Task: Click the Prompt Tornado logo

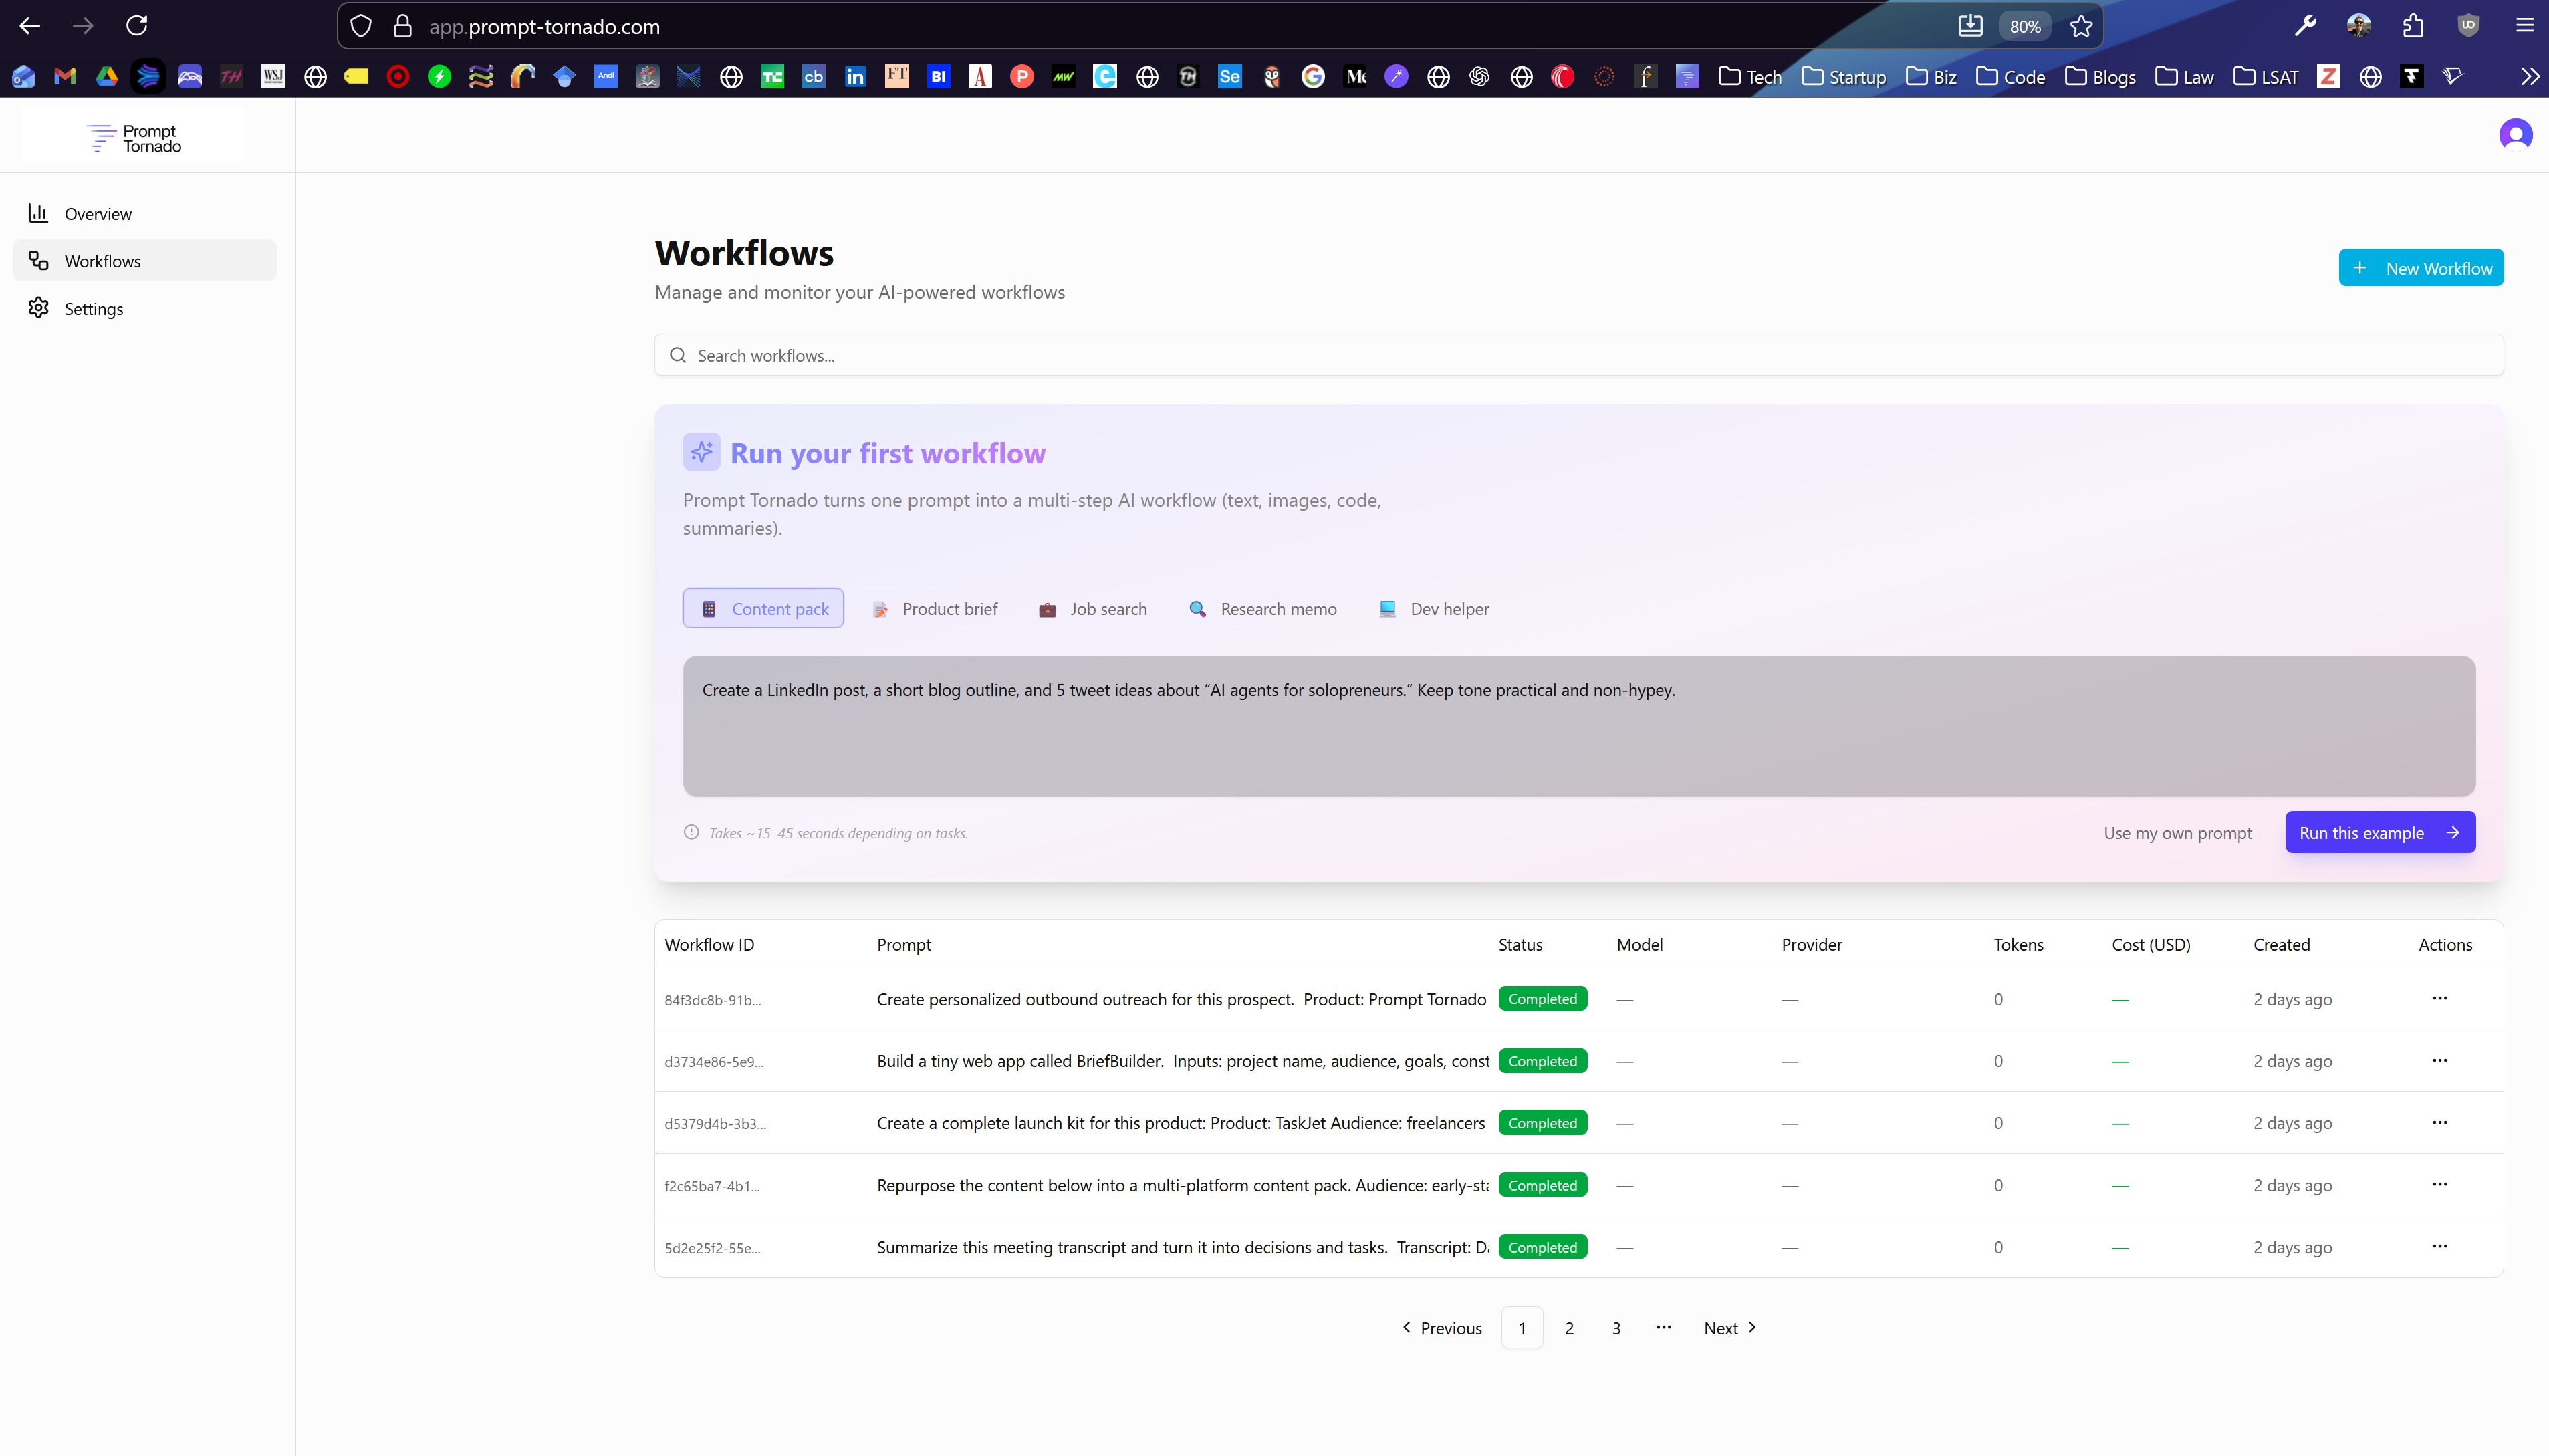Action: pos(133,138)
